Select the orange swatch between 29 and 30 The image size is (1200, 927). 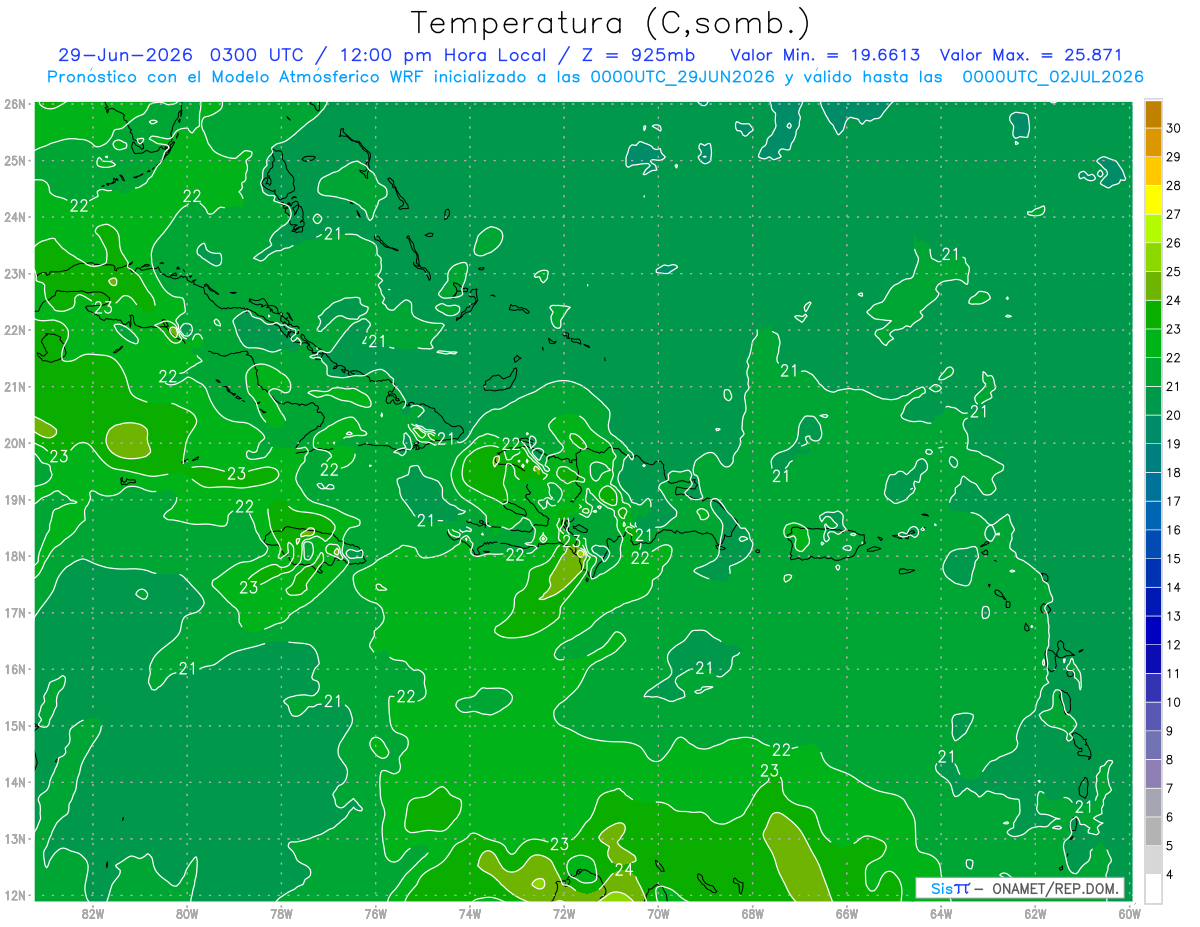pos(1153,142)
